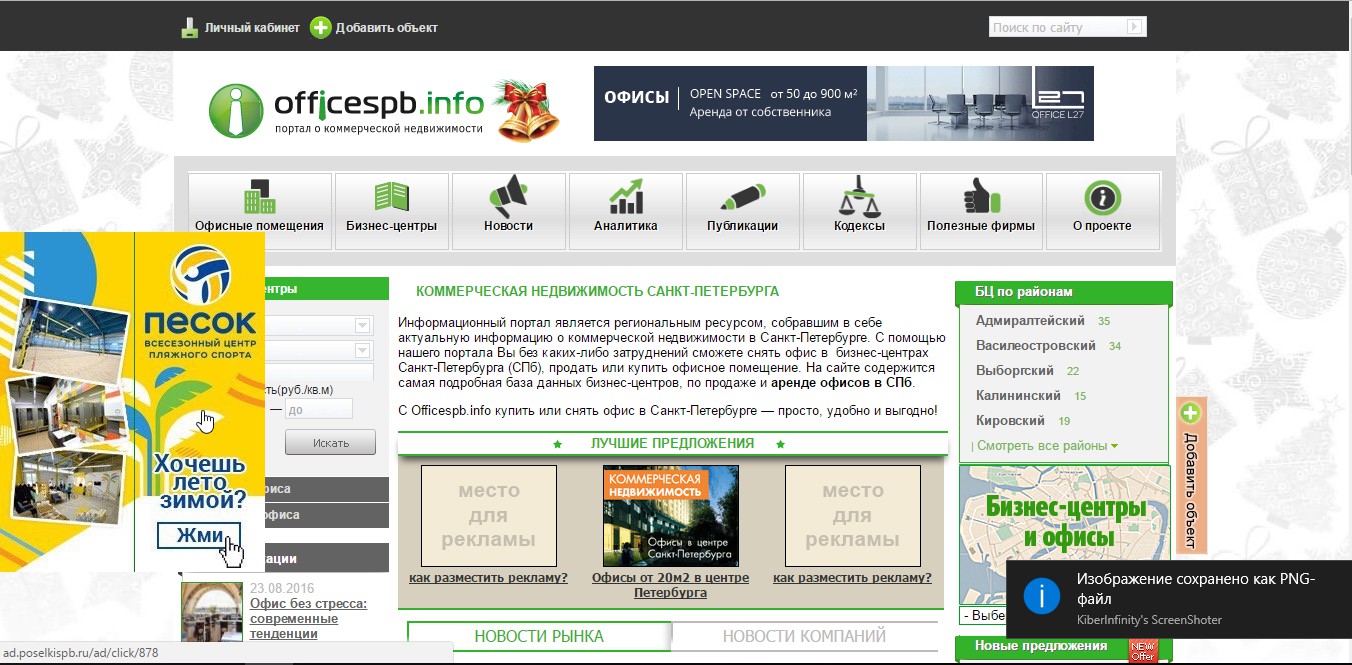Click Лучшие предложения heading
The width and height of the screenshot is (1352, 665).
point(672,443)
